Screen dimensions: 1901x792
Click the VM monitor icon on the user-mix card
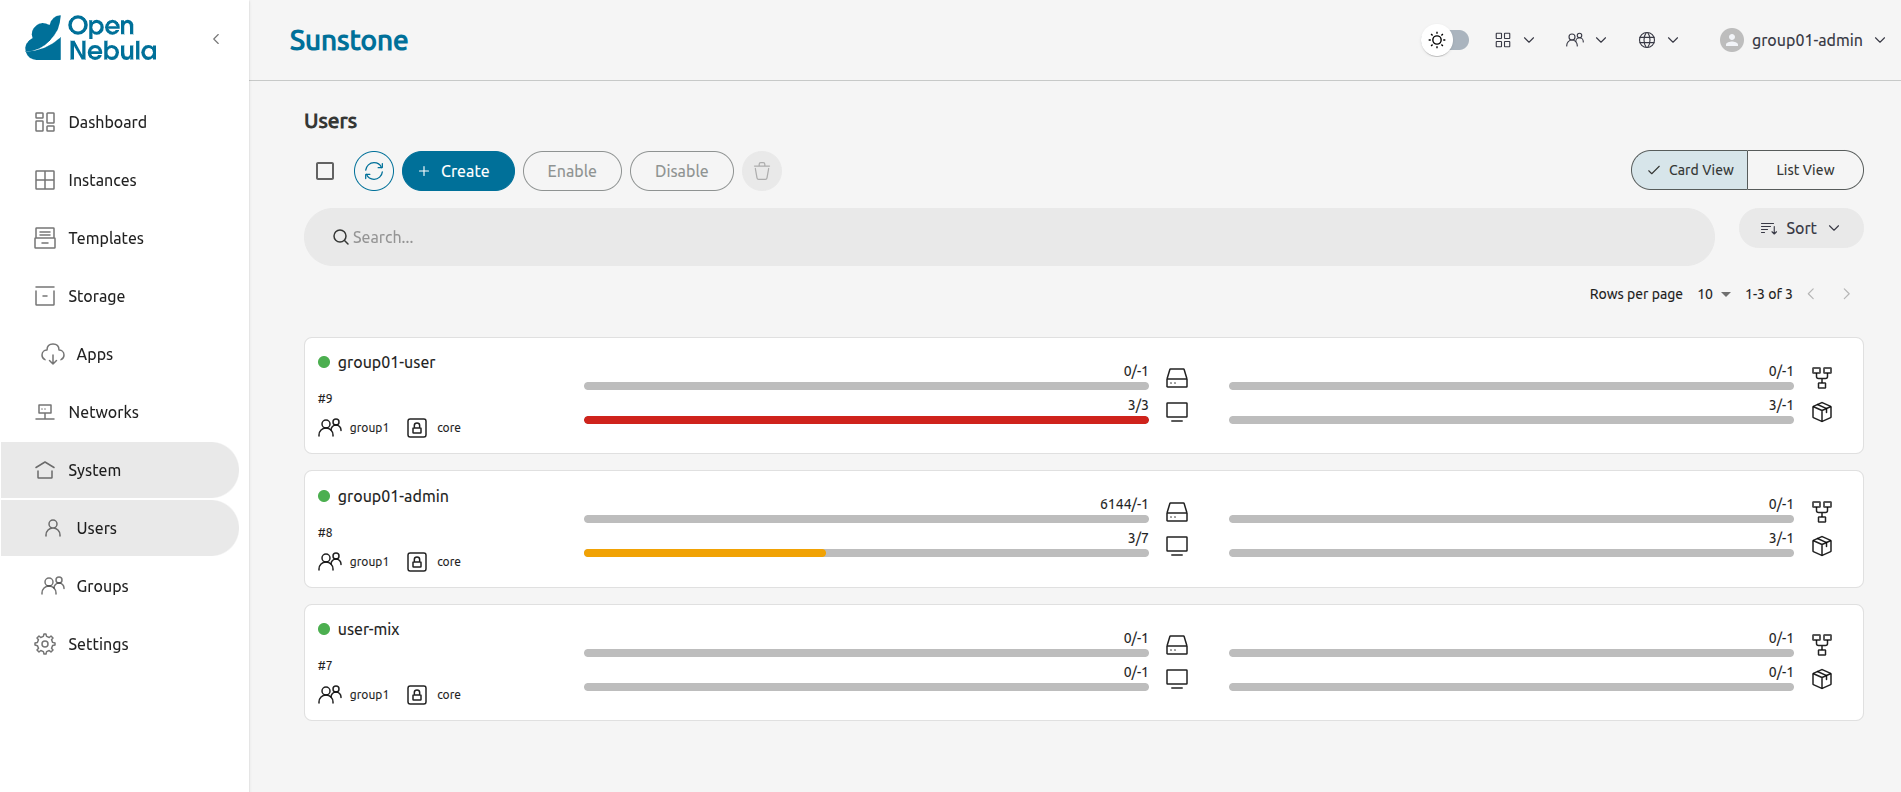point(1177,679)
